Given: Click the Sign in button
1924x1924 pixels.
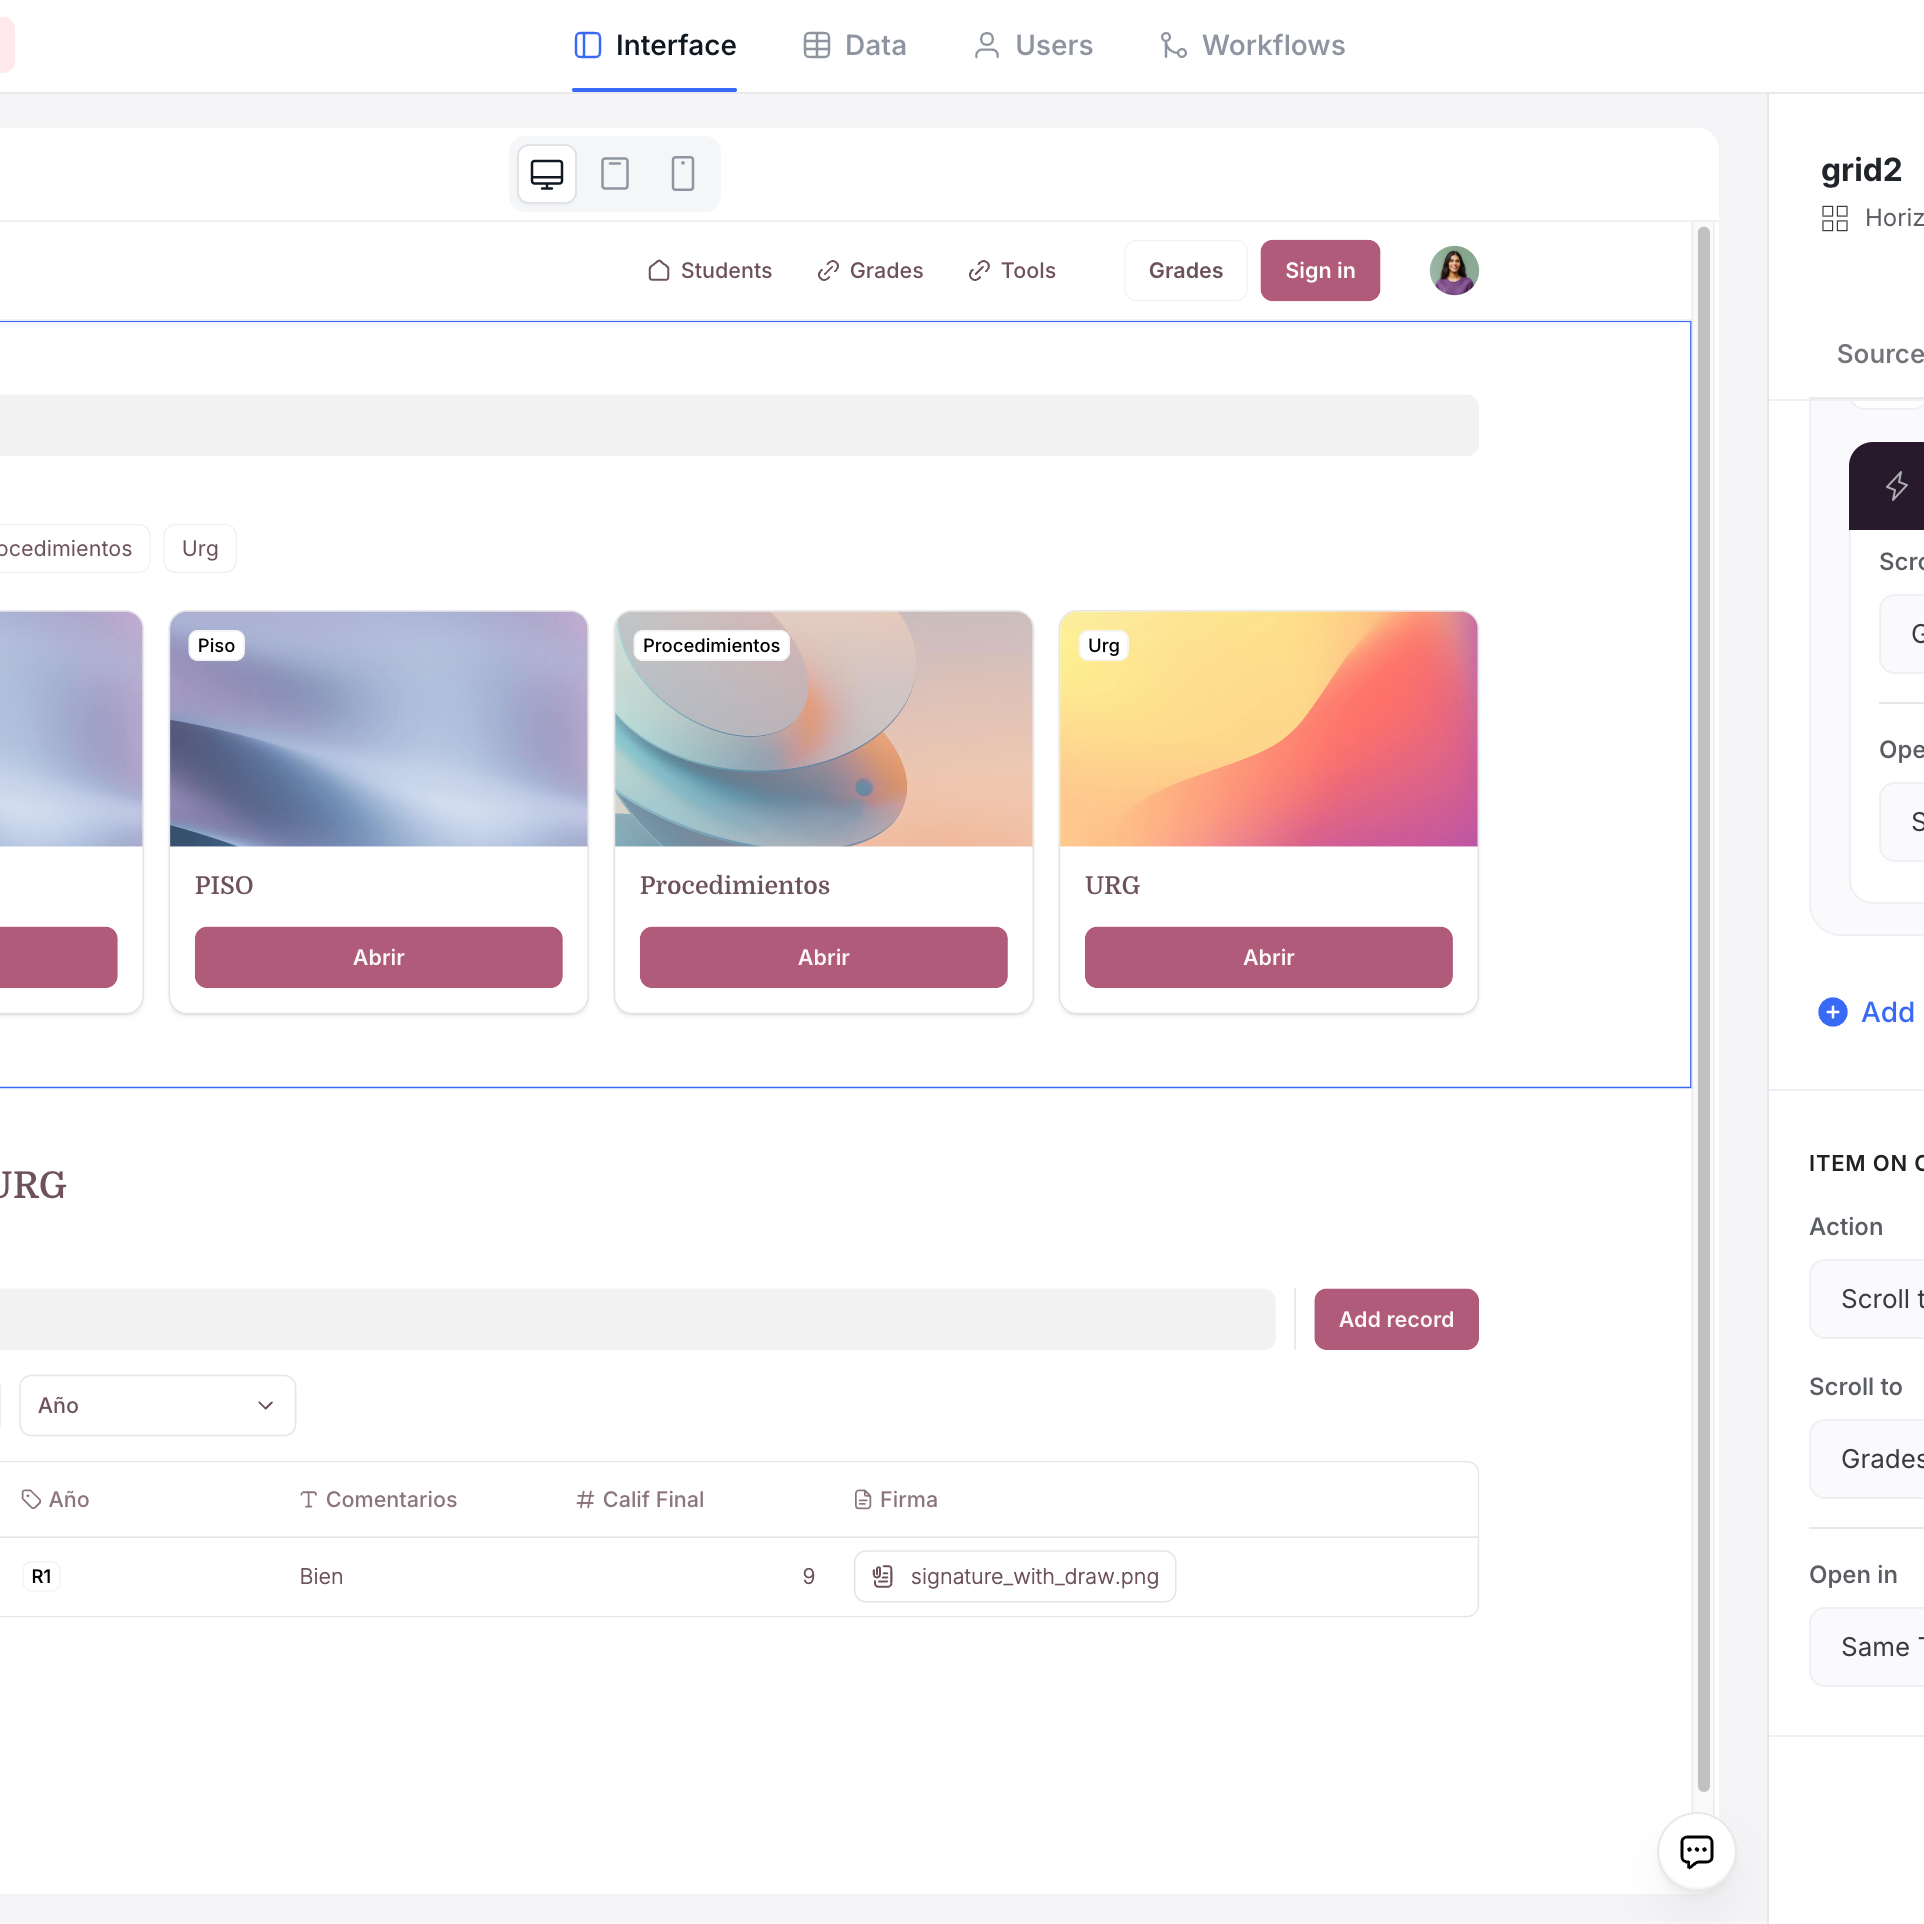Looking at the screenshot, I should click(1319, 270).
